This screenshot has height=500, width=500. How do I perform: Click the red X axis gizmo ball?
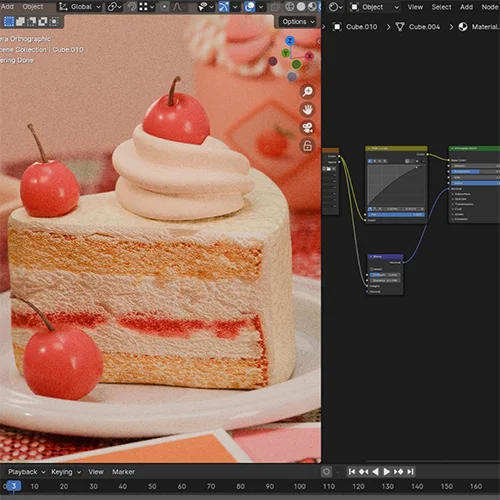[310, 56]
